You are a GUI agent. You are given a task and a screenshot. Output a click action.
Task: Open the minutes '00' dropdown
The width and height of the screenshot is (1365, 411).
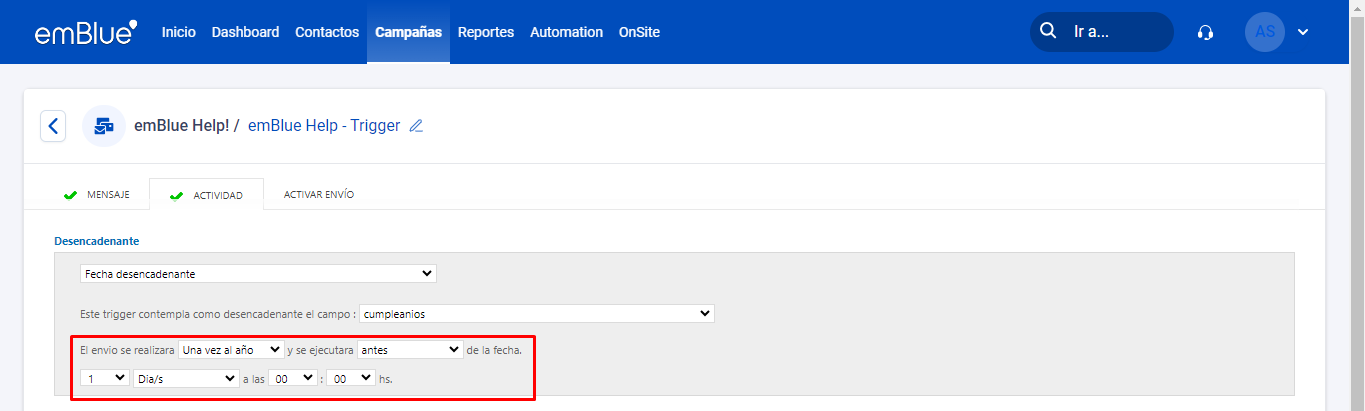point(351,379)
